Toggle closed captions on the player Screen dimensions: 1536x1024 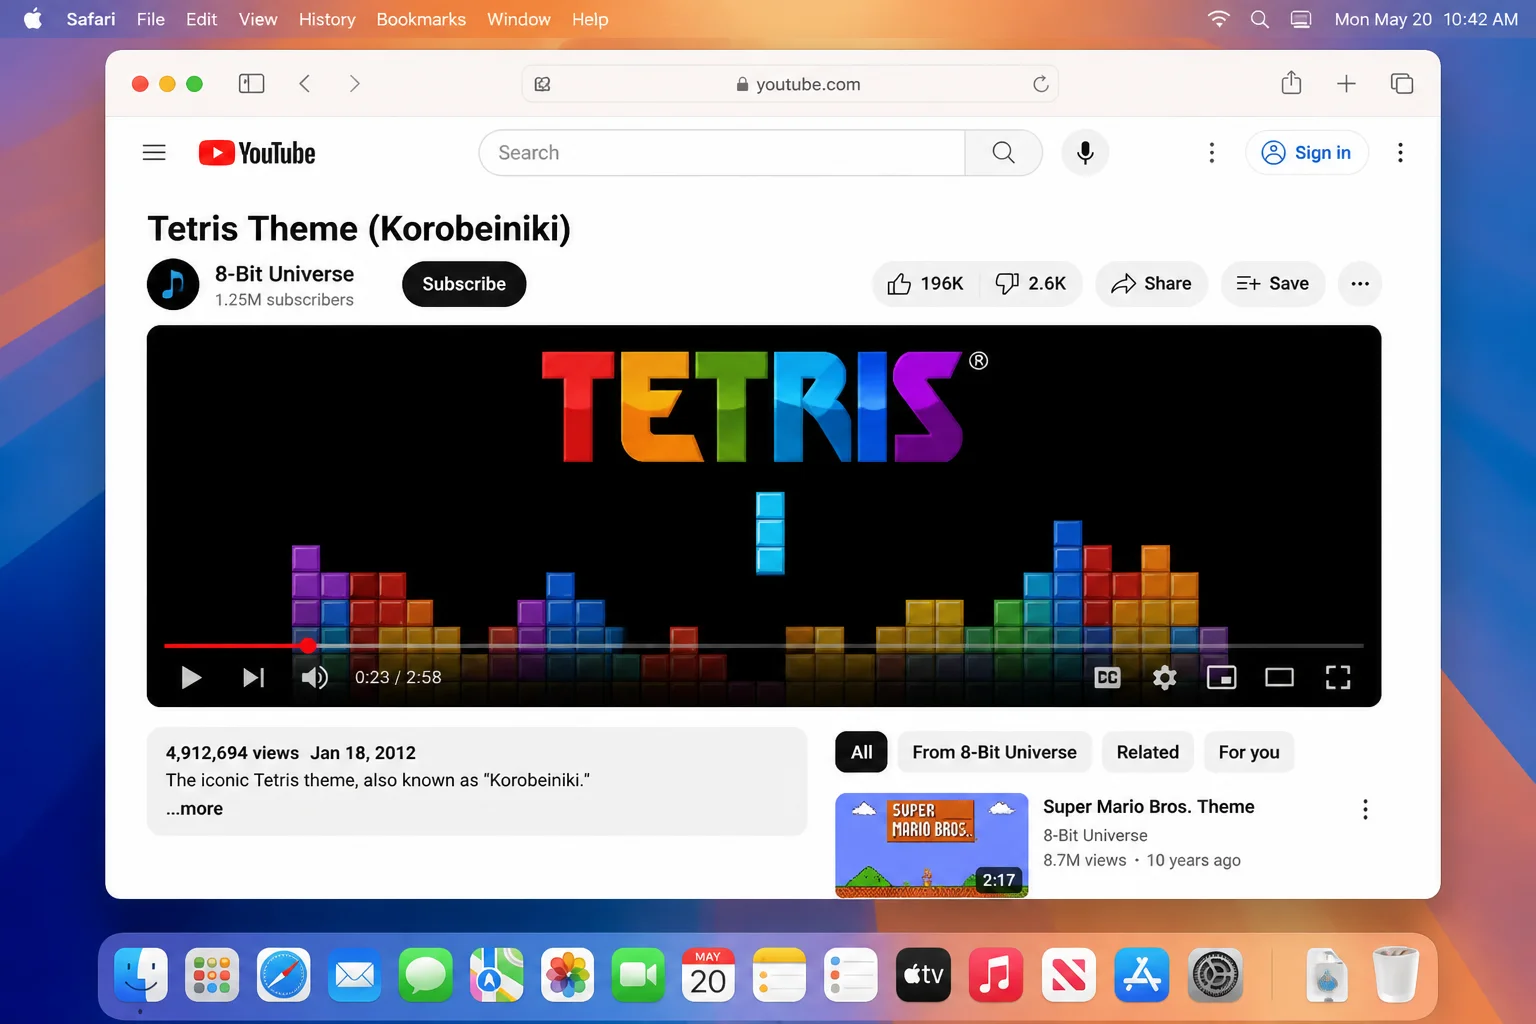point(1107,678)
